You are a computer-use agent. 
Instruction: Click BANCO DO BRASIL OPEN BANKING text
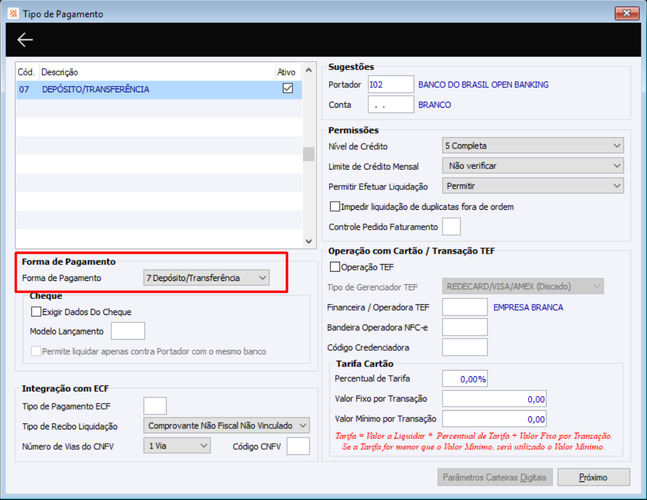coord(483,85)
